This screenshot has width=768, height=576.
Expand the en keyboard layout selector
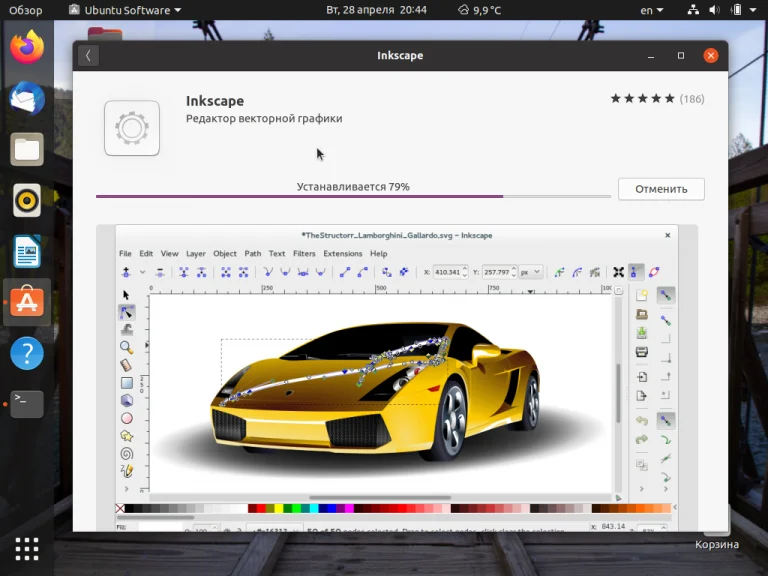(x=652, y=10)
